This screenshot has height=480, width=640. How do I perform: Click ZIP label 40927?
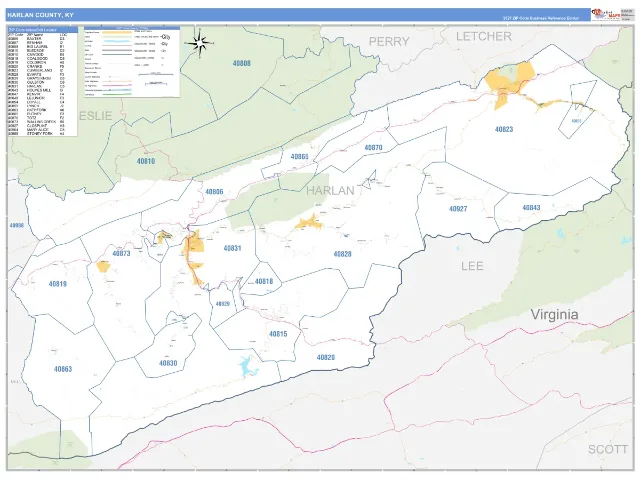pyautogui.click(x=458, y=209)
